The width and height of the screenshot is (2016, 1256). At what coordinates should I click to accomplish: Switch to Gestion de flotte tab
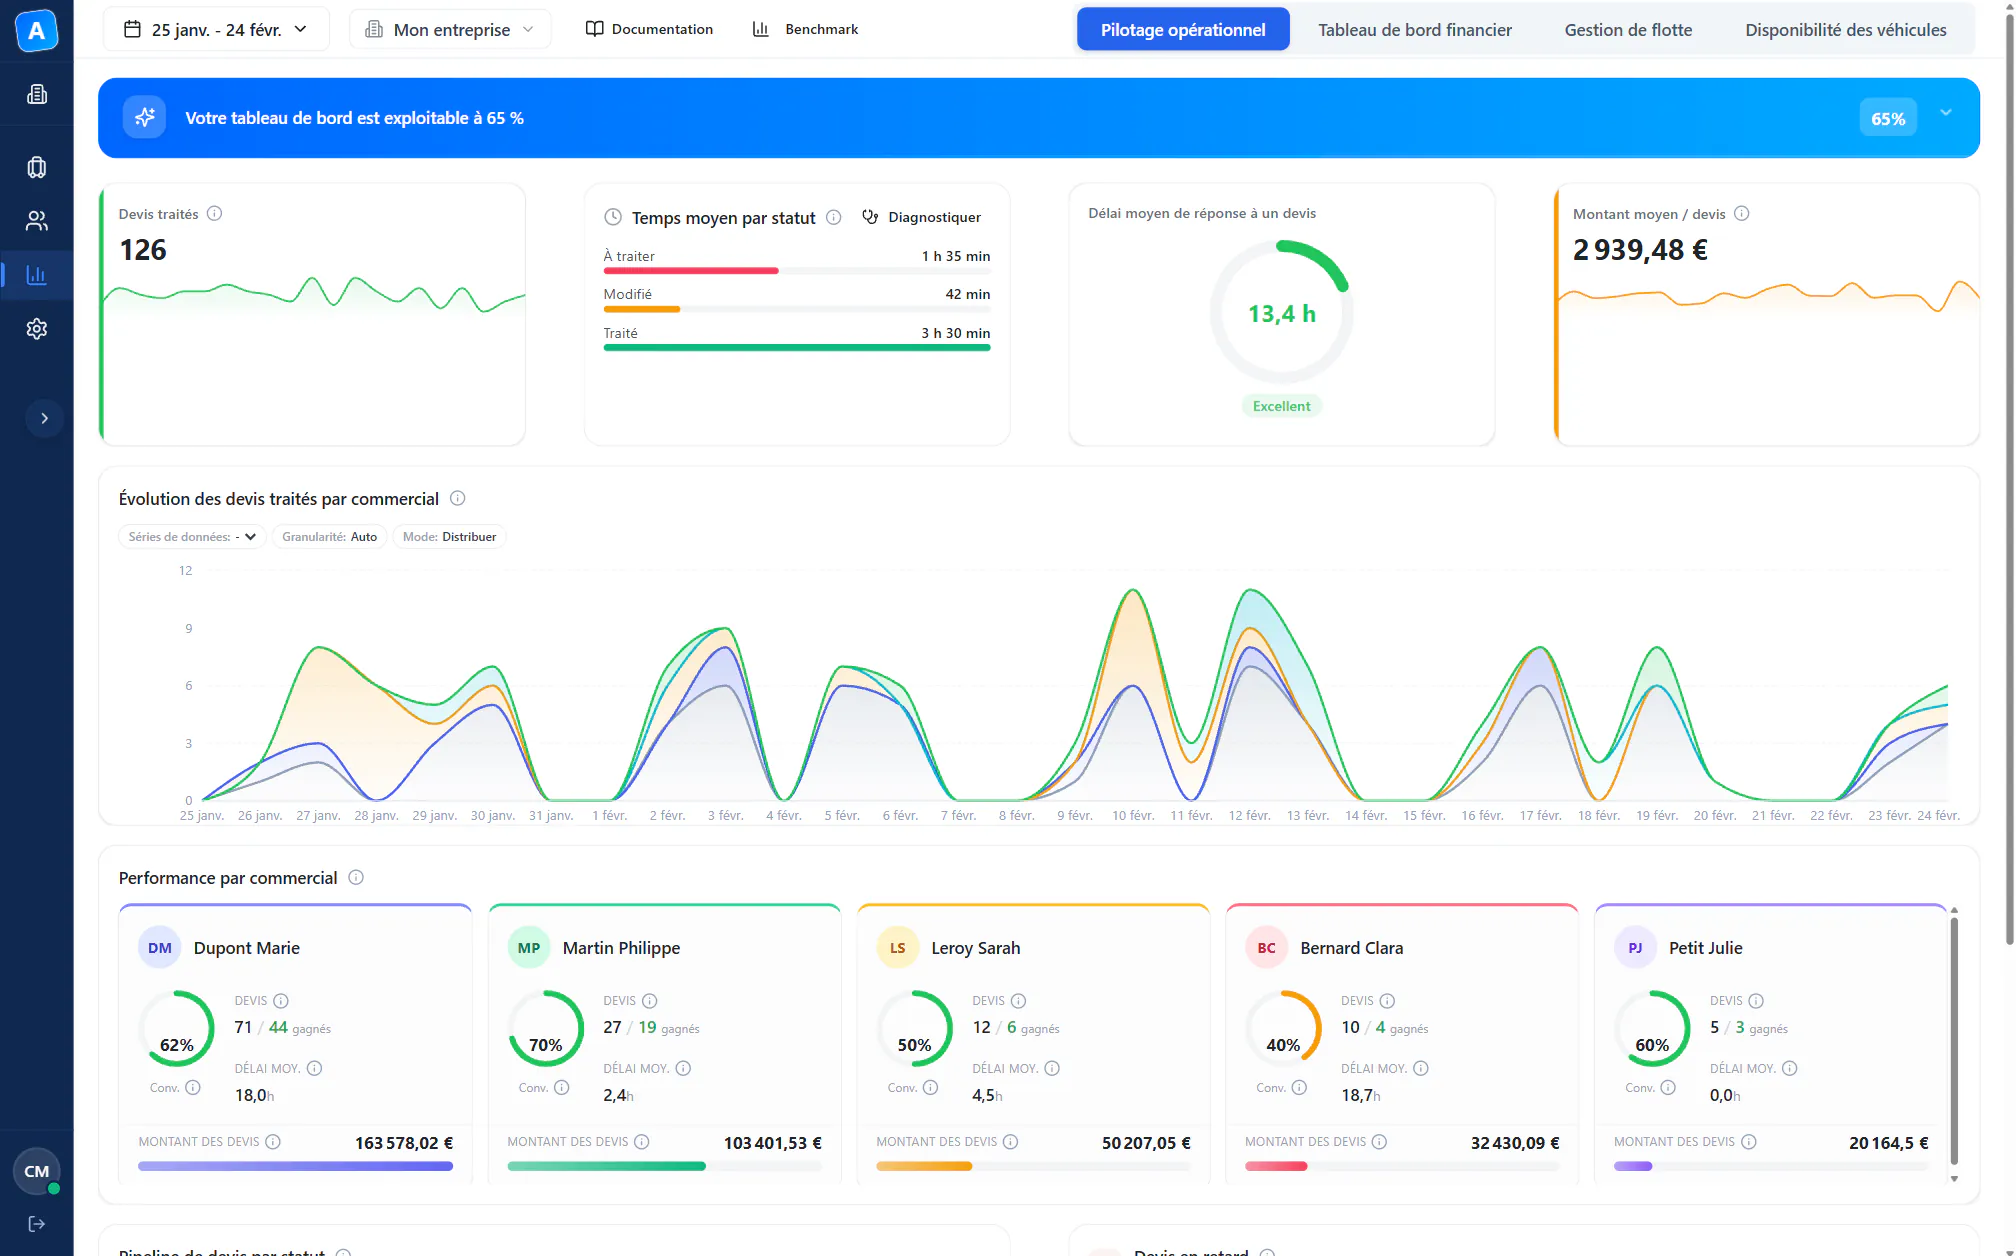tap(1628, 30)
